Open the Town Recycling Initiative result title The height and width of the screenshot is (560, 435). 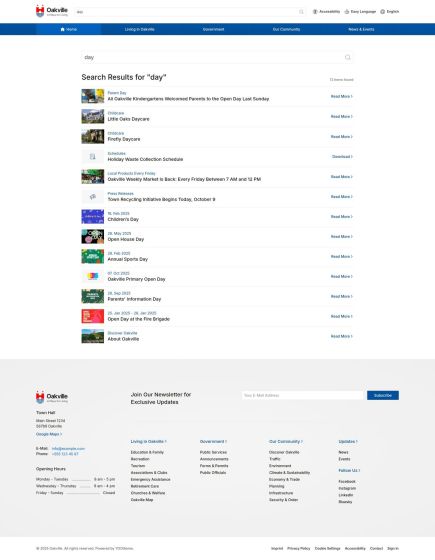(161, 199)
